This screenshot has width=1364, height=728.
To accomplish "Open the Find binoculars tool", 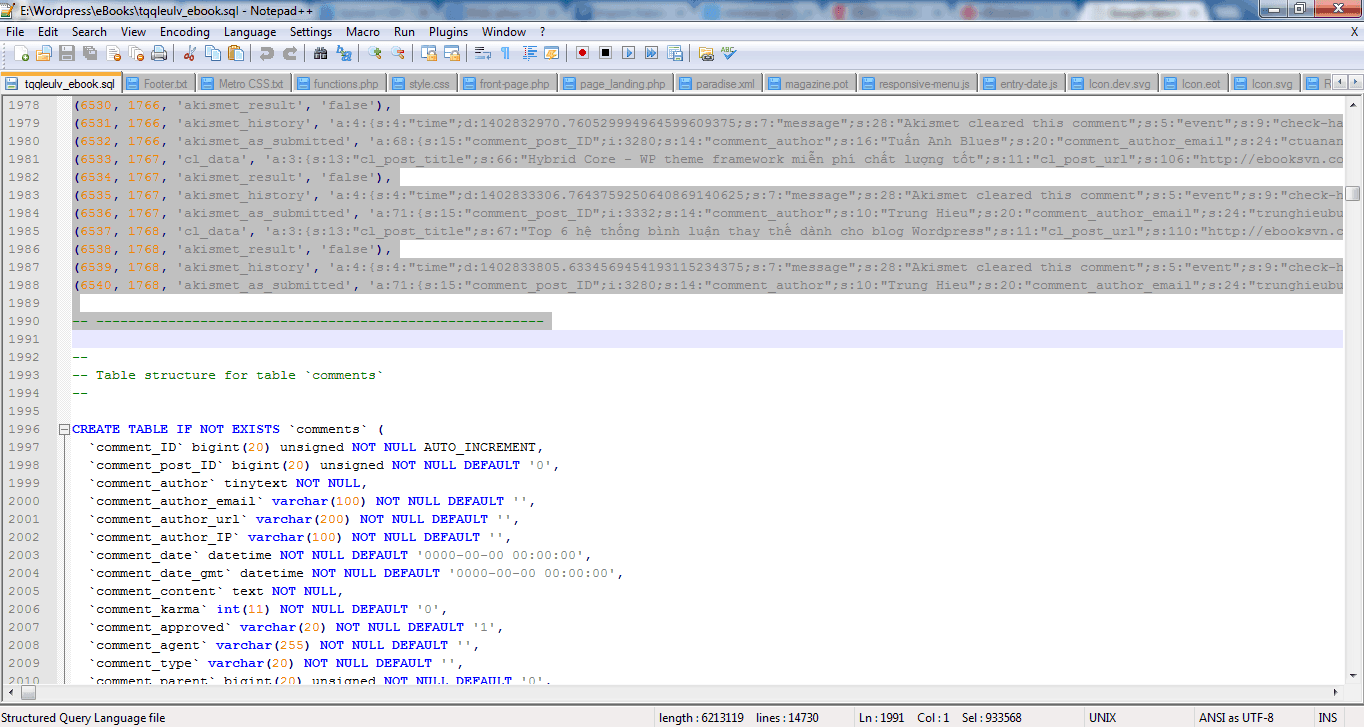I will [x=321, y=53].
